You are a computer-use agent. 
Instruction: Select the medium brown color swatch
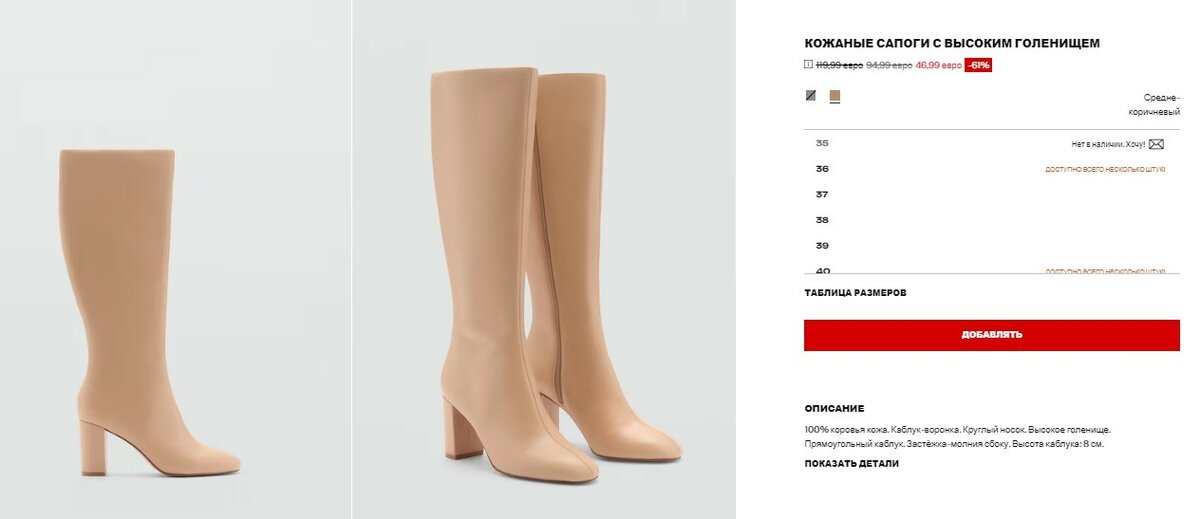(x=835, y=96)
